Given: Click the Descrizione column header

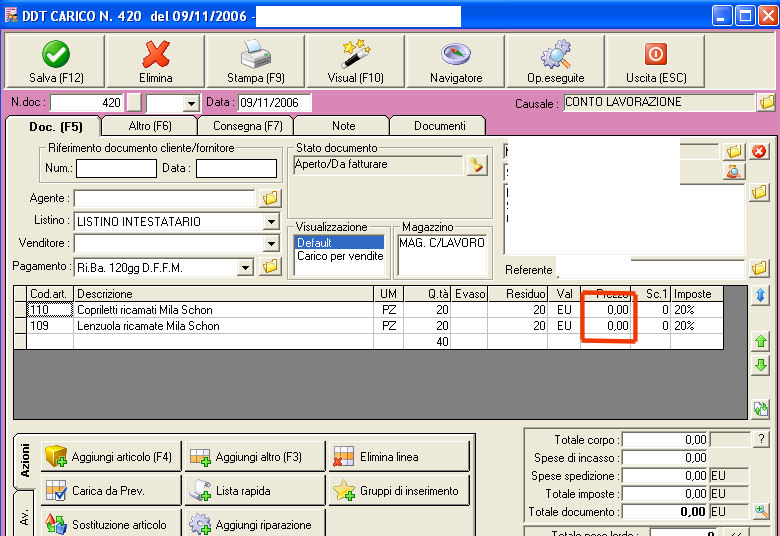Looking at the screenshot, I should point(224,294).
